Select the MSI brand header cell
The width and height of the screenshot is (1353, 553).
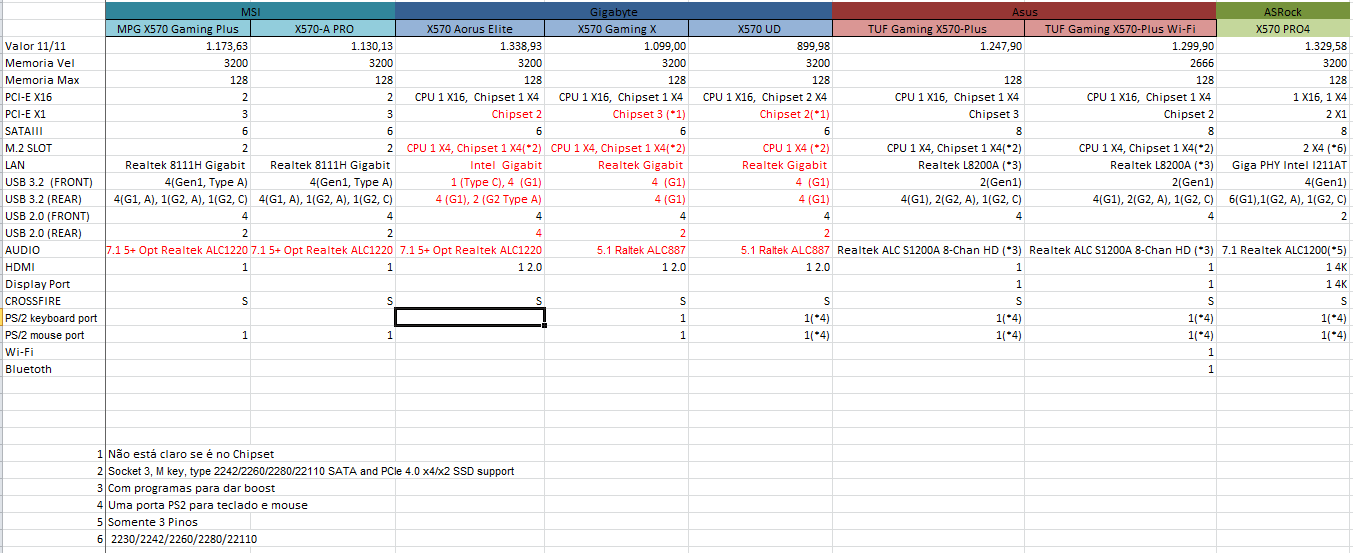(x=251, y=11)
